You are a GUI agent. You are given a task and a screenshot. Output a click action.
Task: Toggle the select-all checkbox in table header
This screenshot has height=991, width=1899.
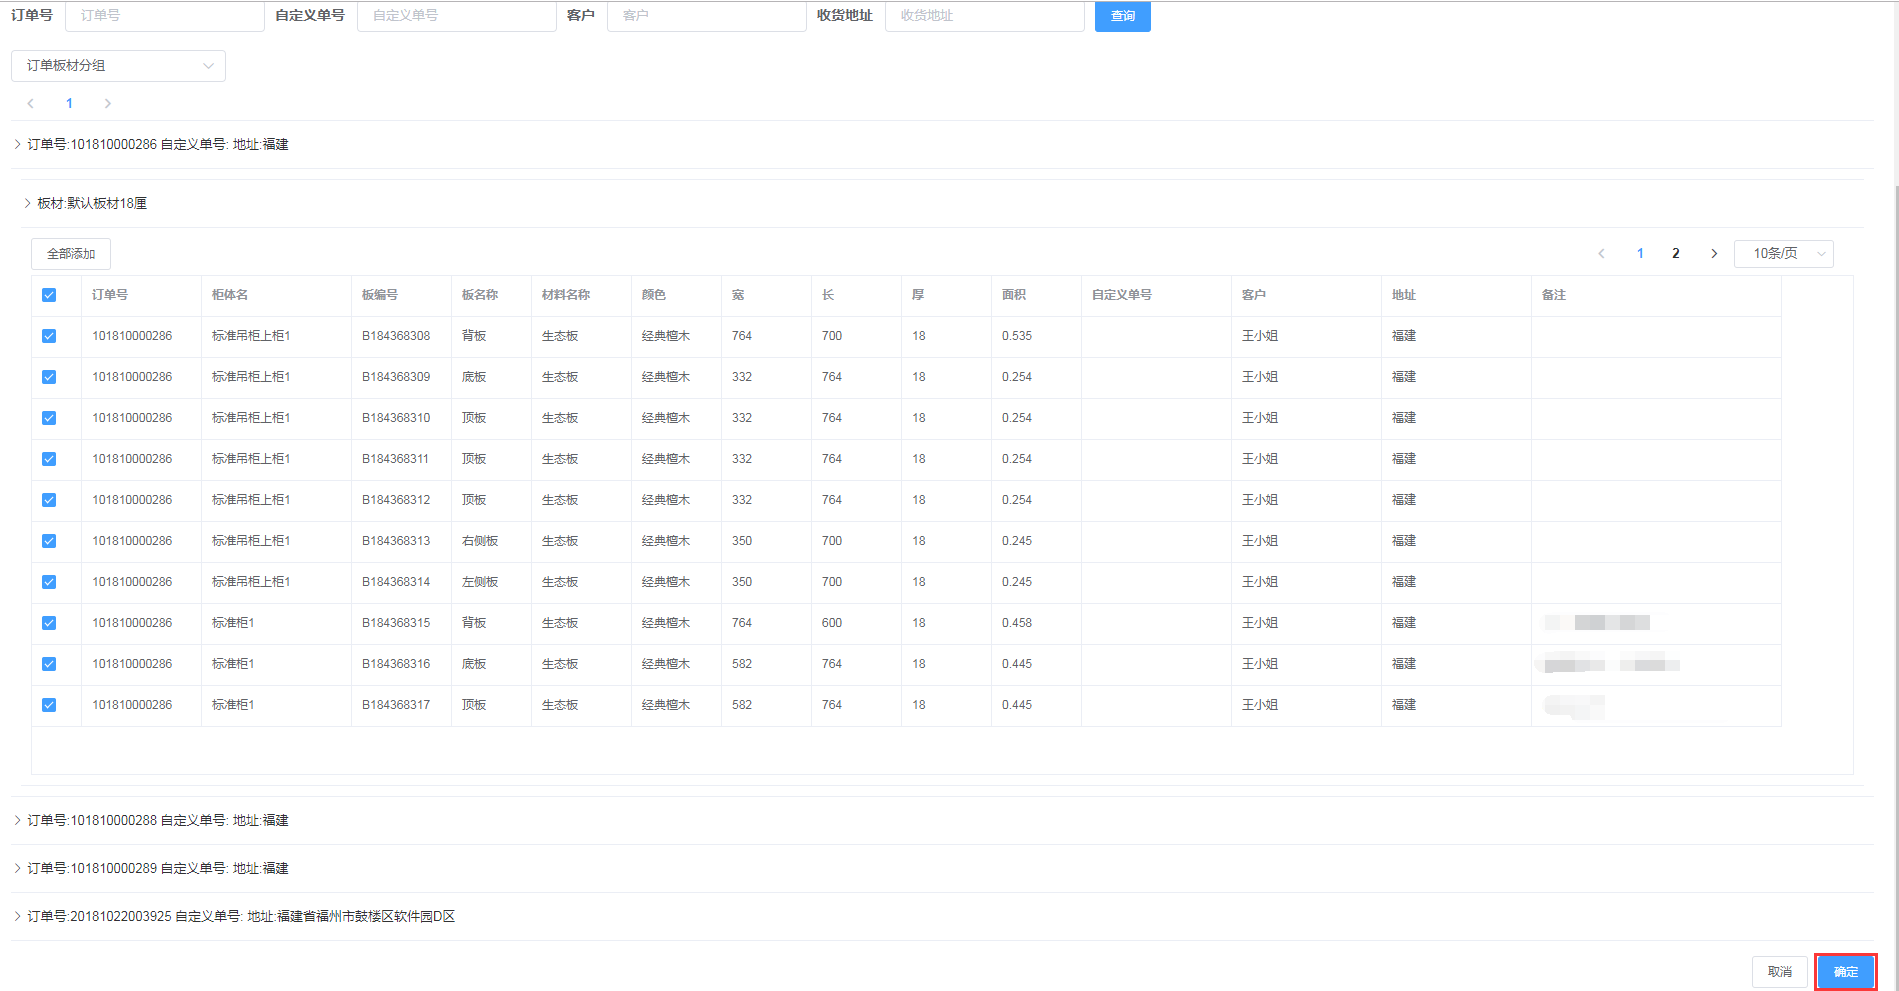(49, 295)
